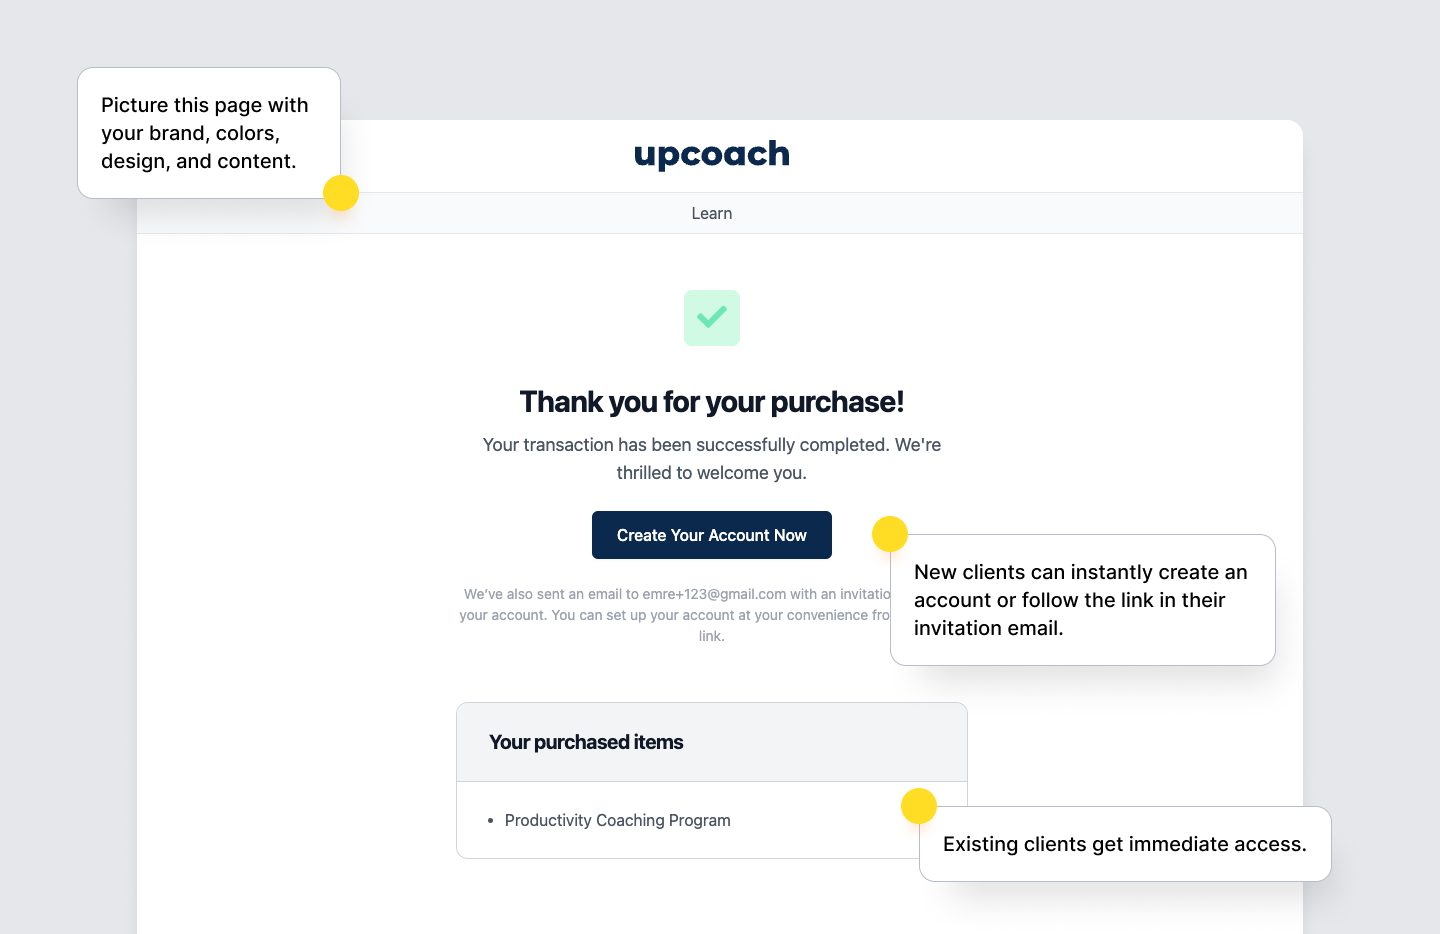Click the 'Your purchased items' header
Viewport: 1440px width, 934px height.
586,742
